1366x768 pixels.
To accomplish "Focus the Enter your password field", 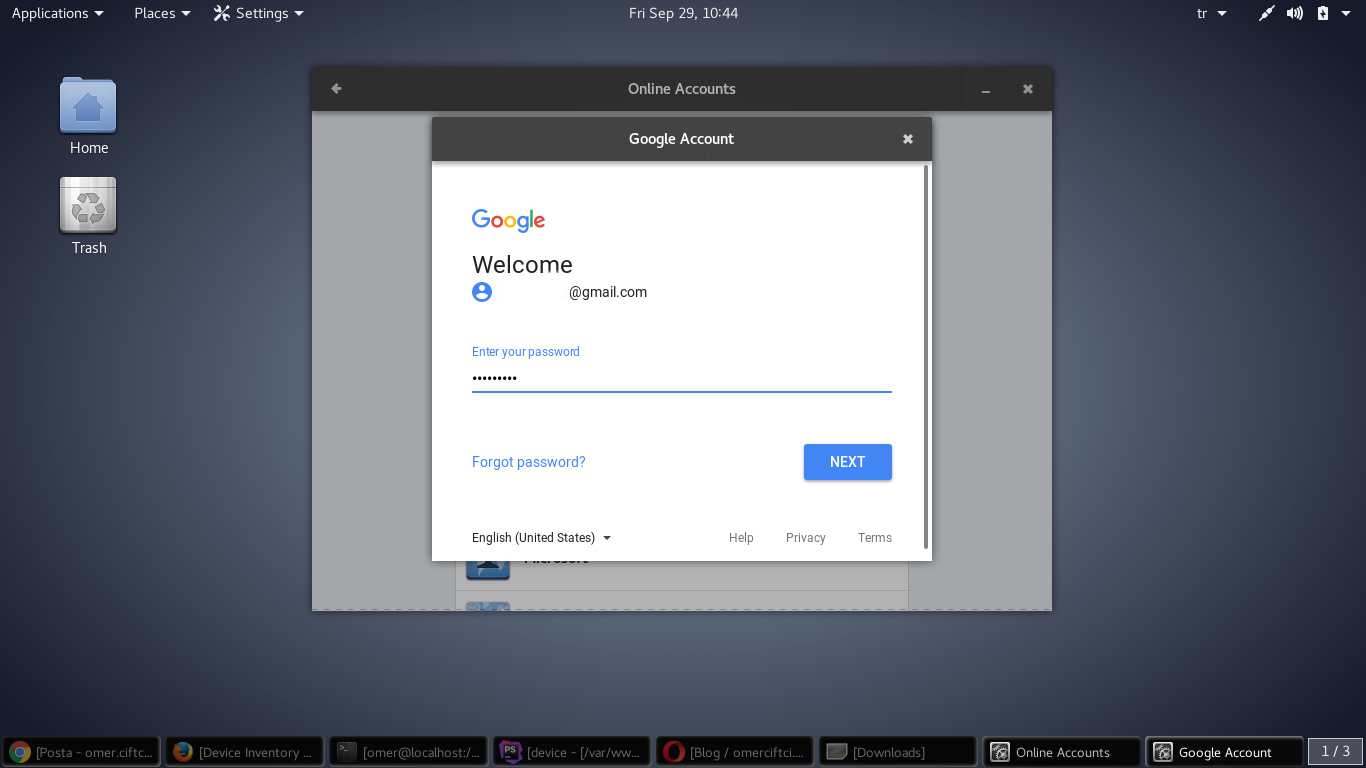I will click(x=681, y=378).
